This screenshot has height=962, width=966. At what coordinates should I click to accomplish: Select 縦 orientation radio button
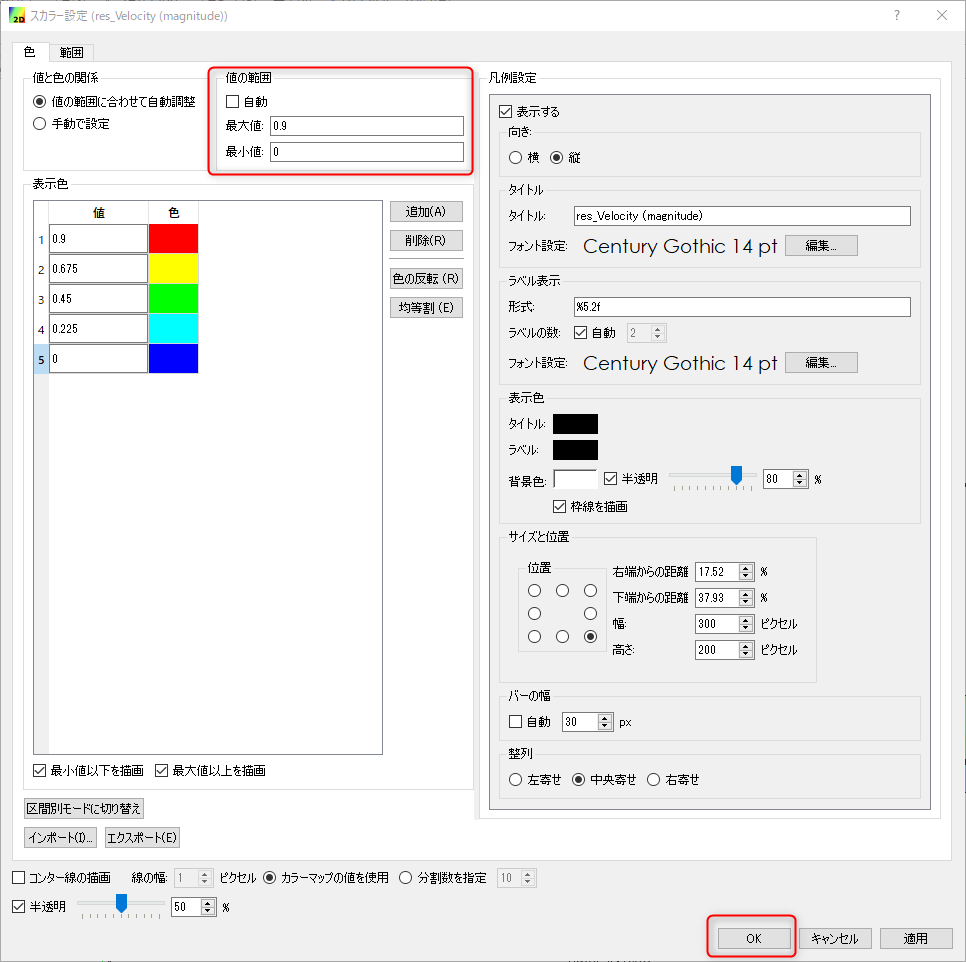[556, 158]
